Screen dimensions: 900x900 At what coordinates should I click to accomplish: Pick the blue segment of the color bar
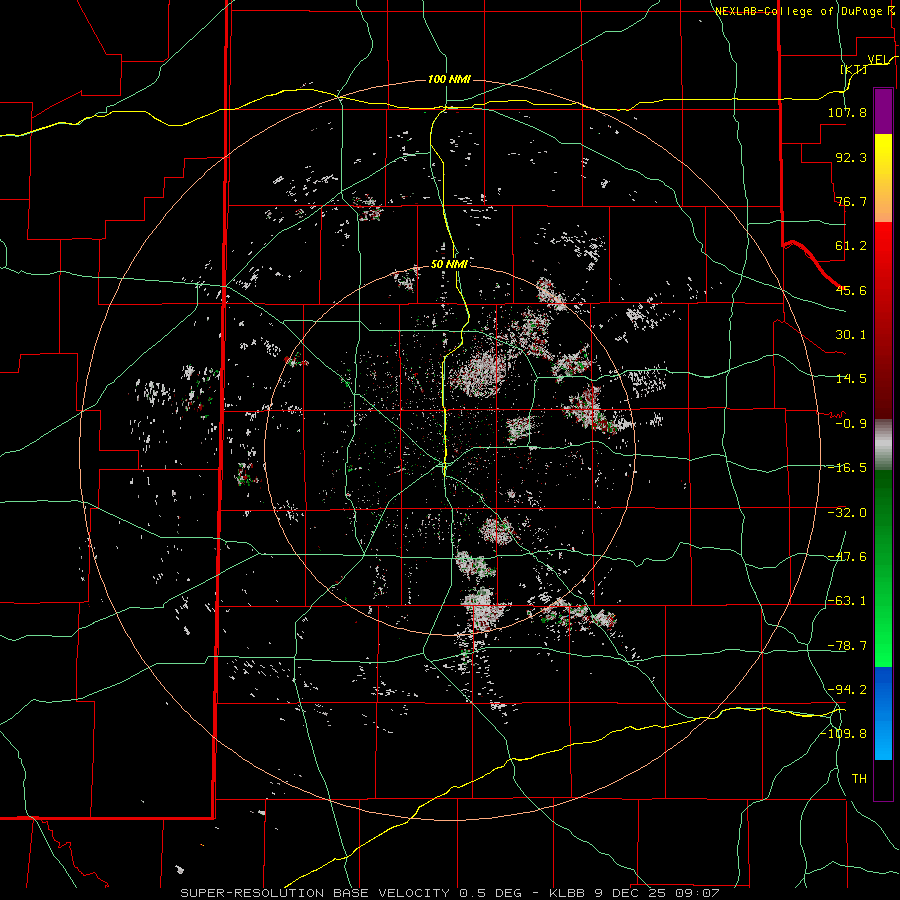[883, 713]
